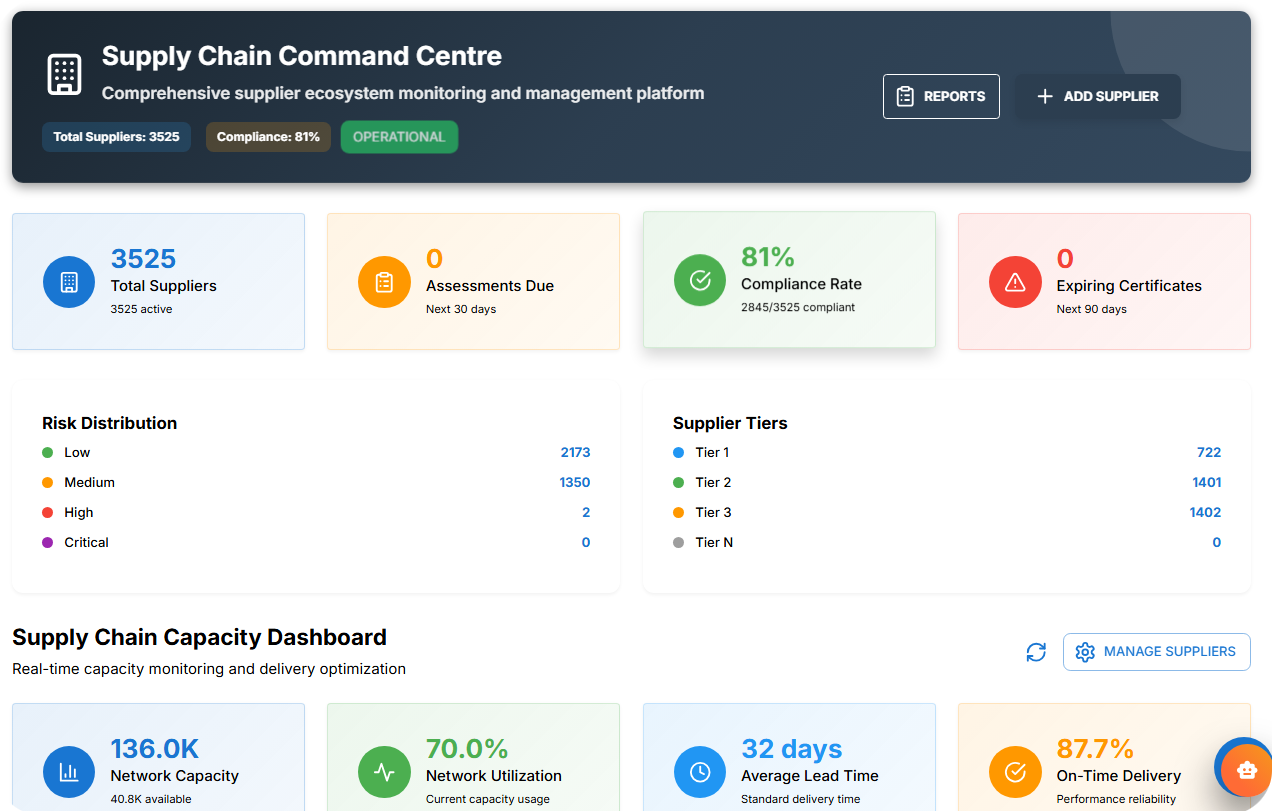Click the gear icon in Manage Suppliers
The image size is (1274, 811).
[x=1085, y=652]
